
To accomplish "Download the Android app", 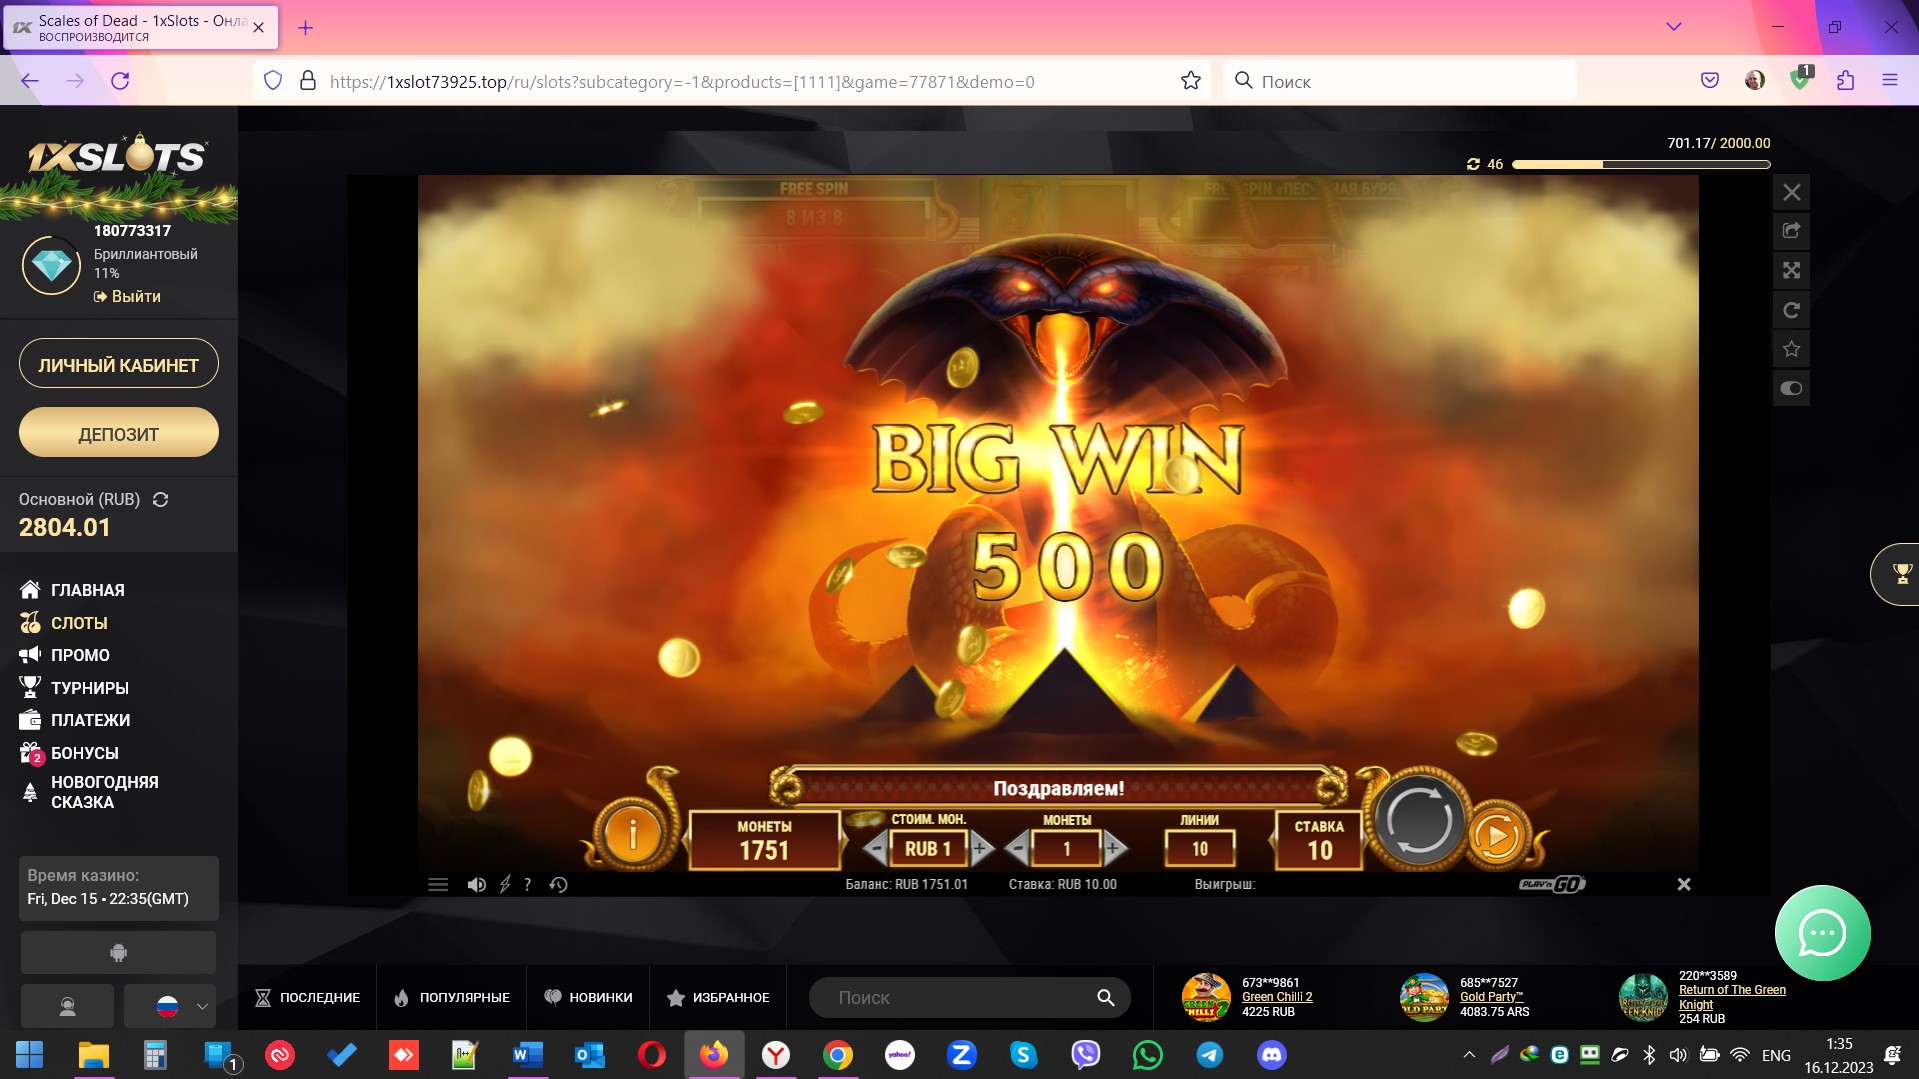I will click(x=118, y=953).
